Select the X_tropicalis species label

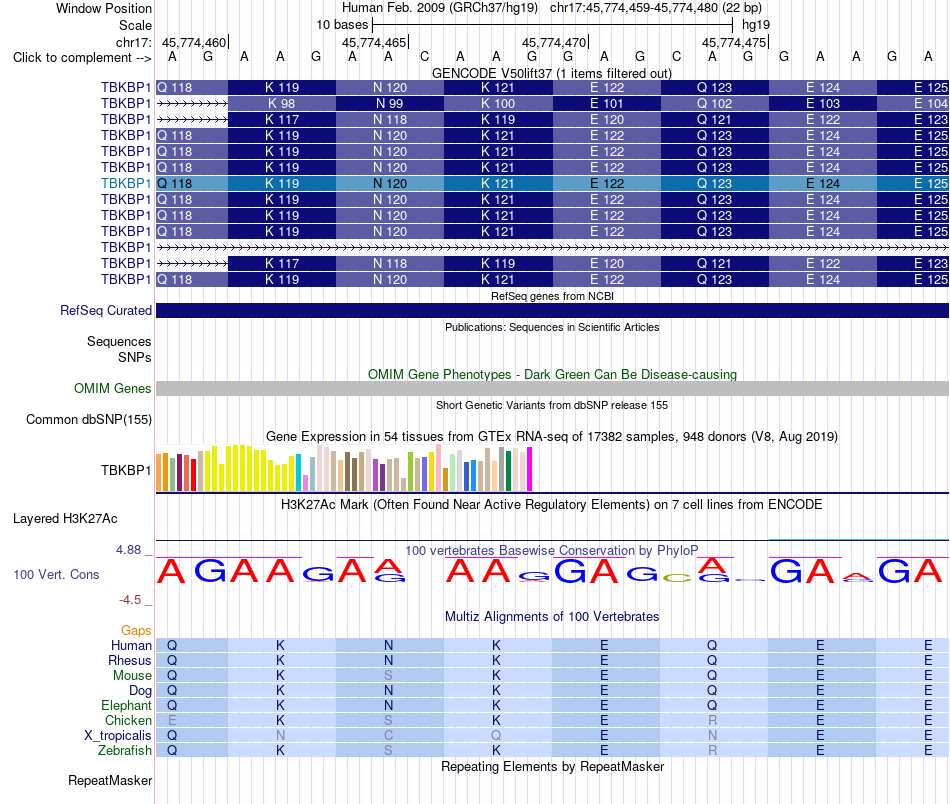coord(118,736)
